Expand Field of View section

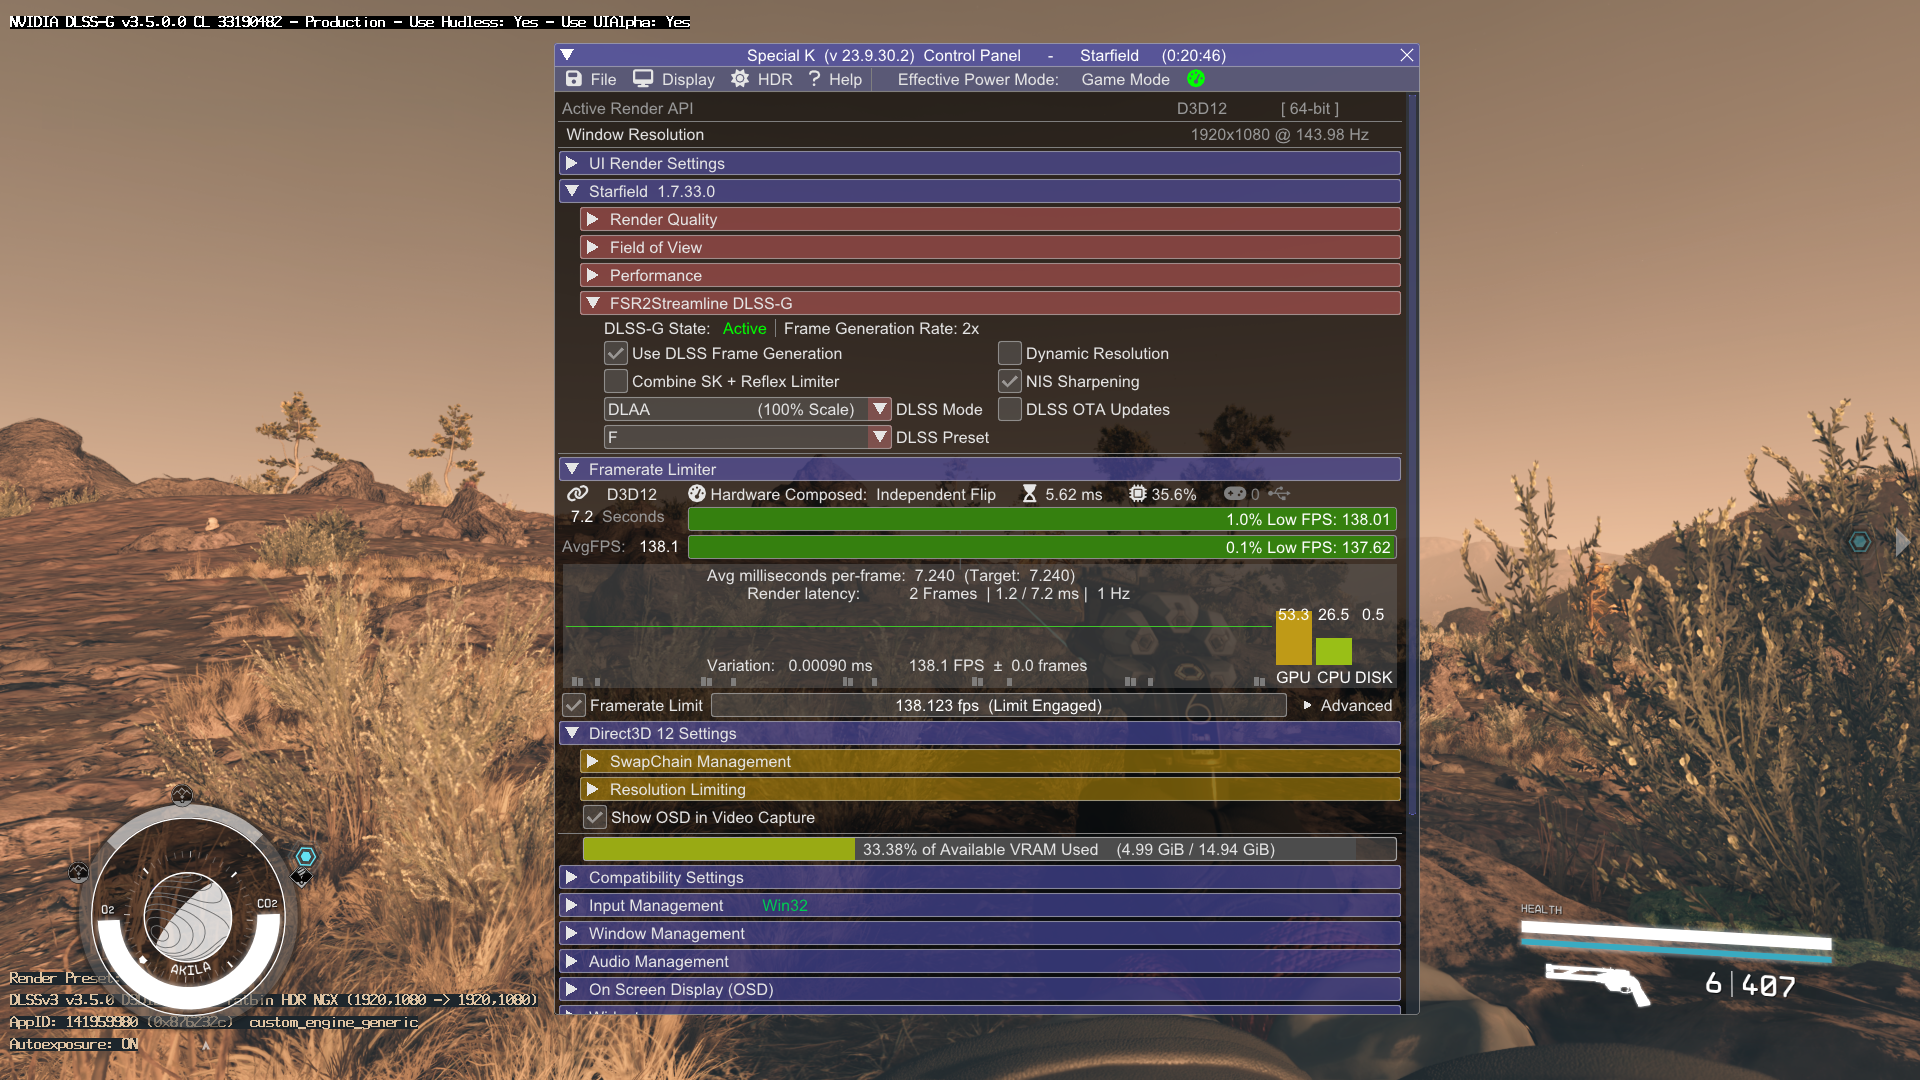pos(990,248)
